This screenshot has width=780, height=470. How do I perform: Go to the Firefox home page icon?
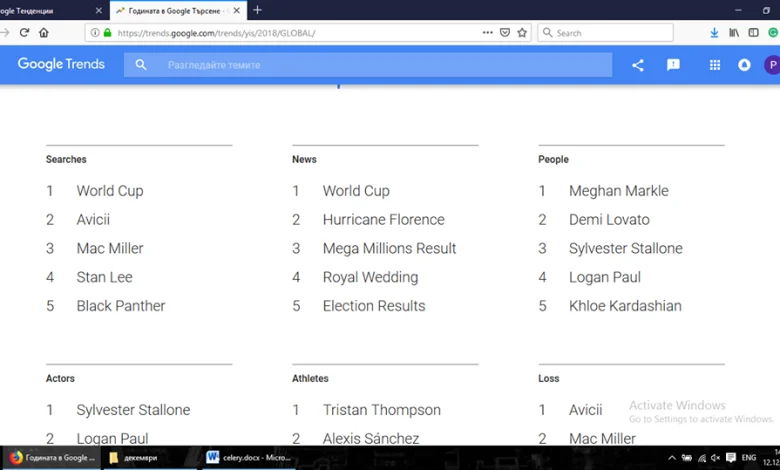(44, 33)
